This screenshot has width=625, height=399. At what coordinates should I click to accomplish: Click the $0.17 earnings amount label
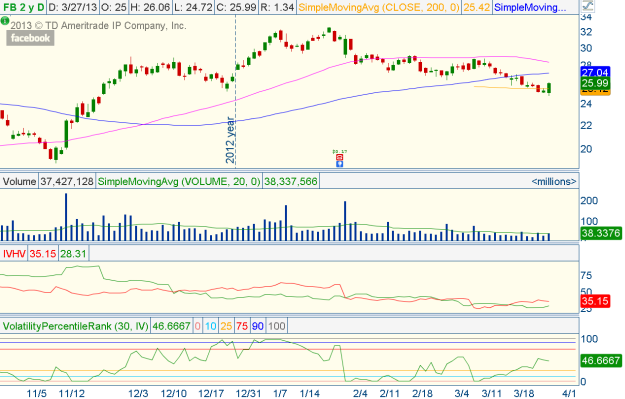(x=340, y=152)
